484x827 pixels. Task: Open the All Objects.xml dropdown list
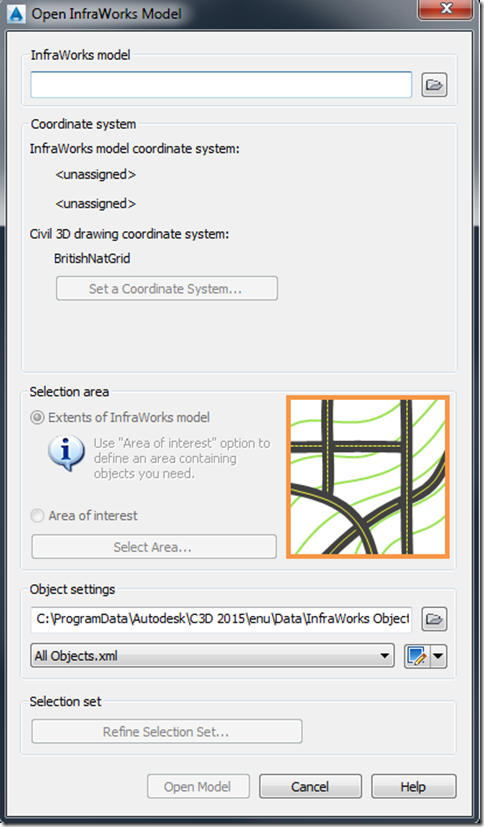click(x=212, y=656)
